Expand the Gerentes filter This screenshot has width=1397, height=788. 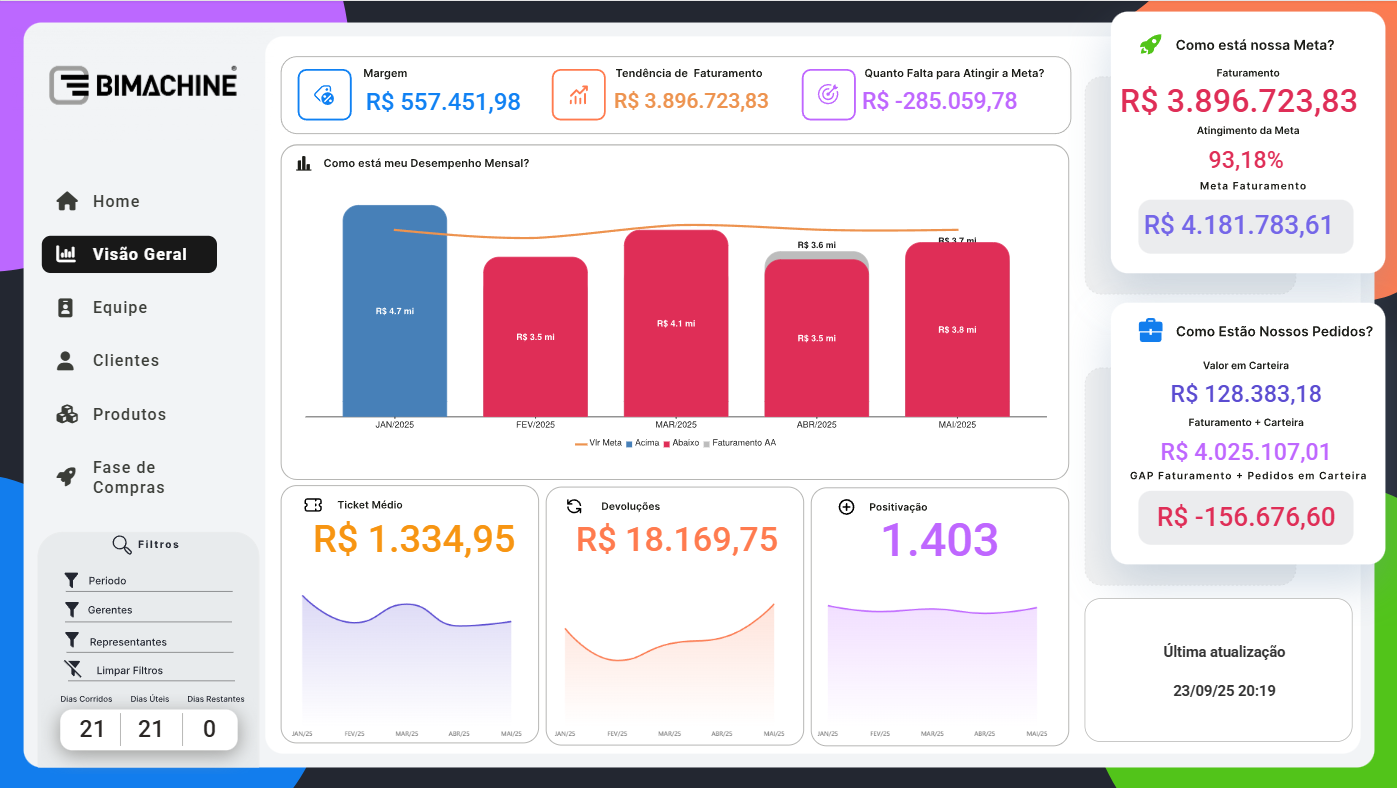[x=109, y=610]
